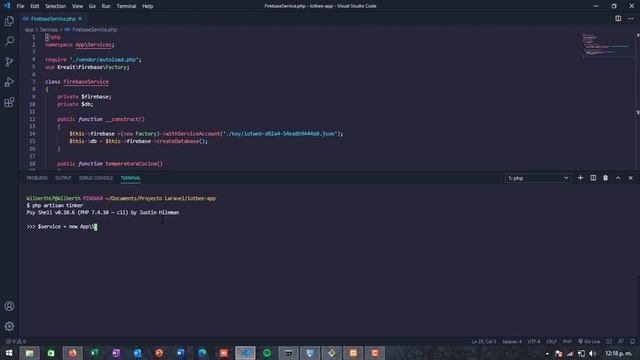Click the PHP language mode status
Viewport: 640px width, 360px height.
pos(567,341)
